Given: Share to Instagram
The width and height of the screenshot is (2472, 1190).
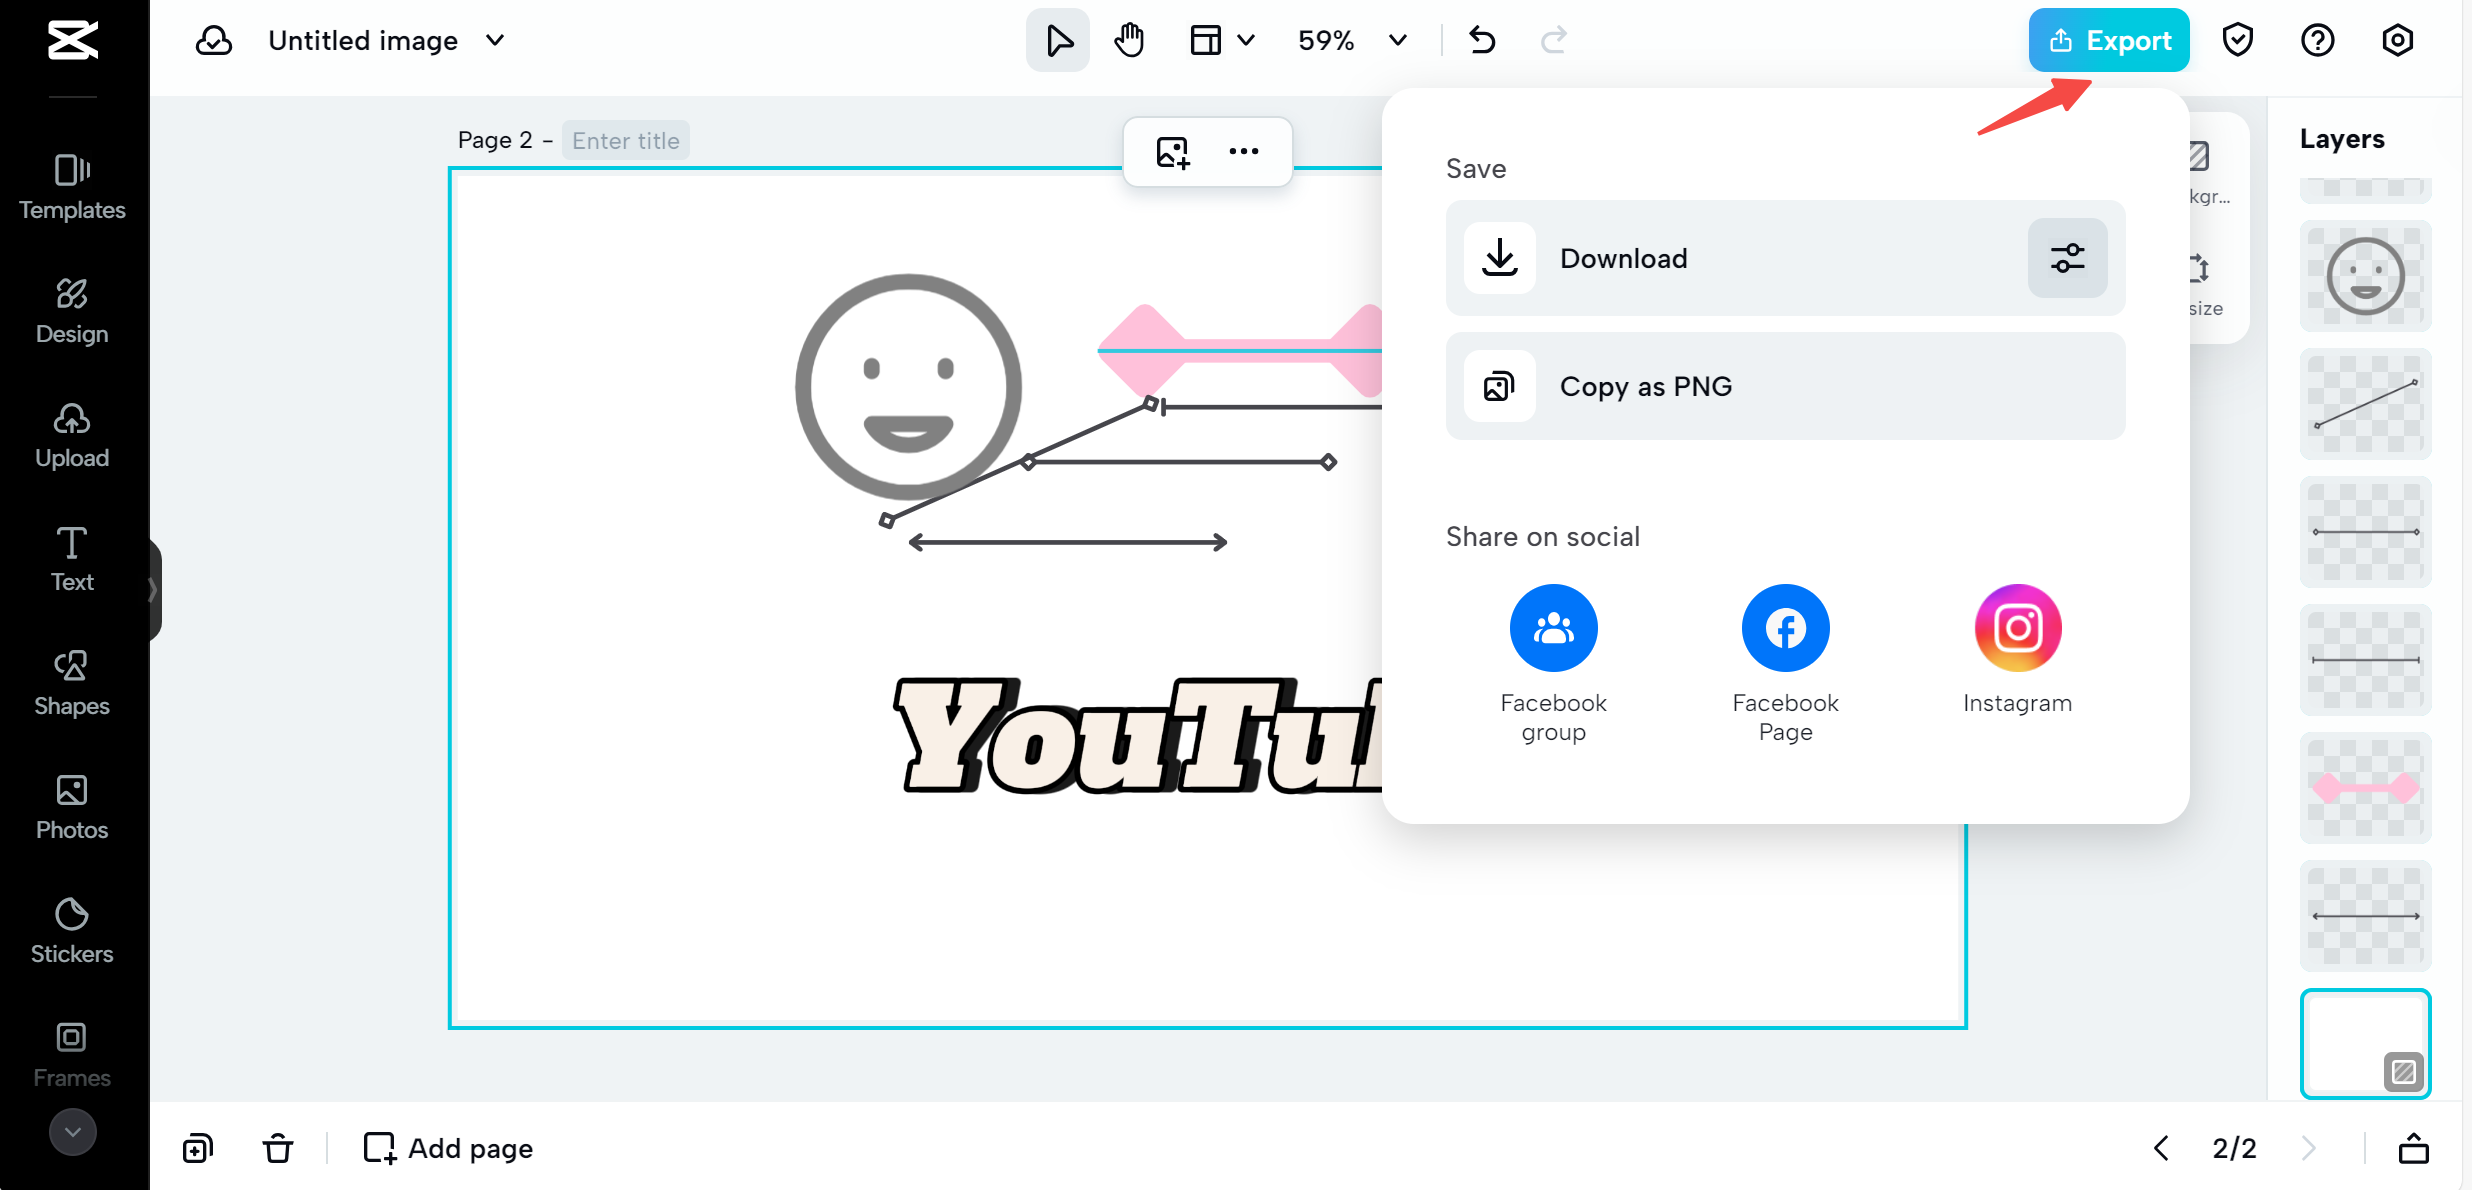Looking at the screenshot, I should point(2017,628).
